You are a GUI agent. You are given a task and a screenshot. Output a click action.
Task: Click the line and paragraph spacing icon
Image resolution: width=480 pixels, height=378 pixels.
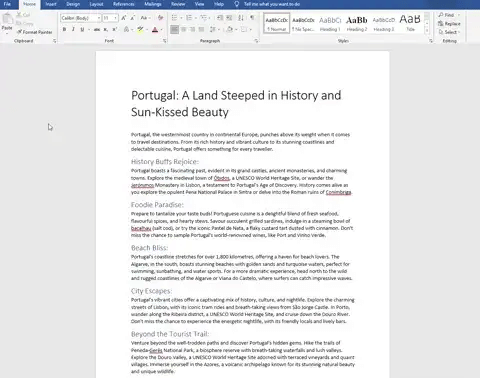click(212, 30)
